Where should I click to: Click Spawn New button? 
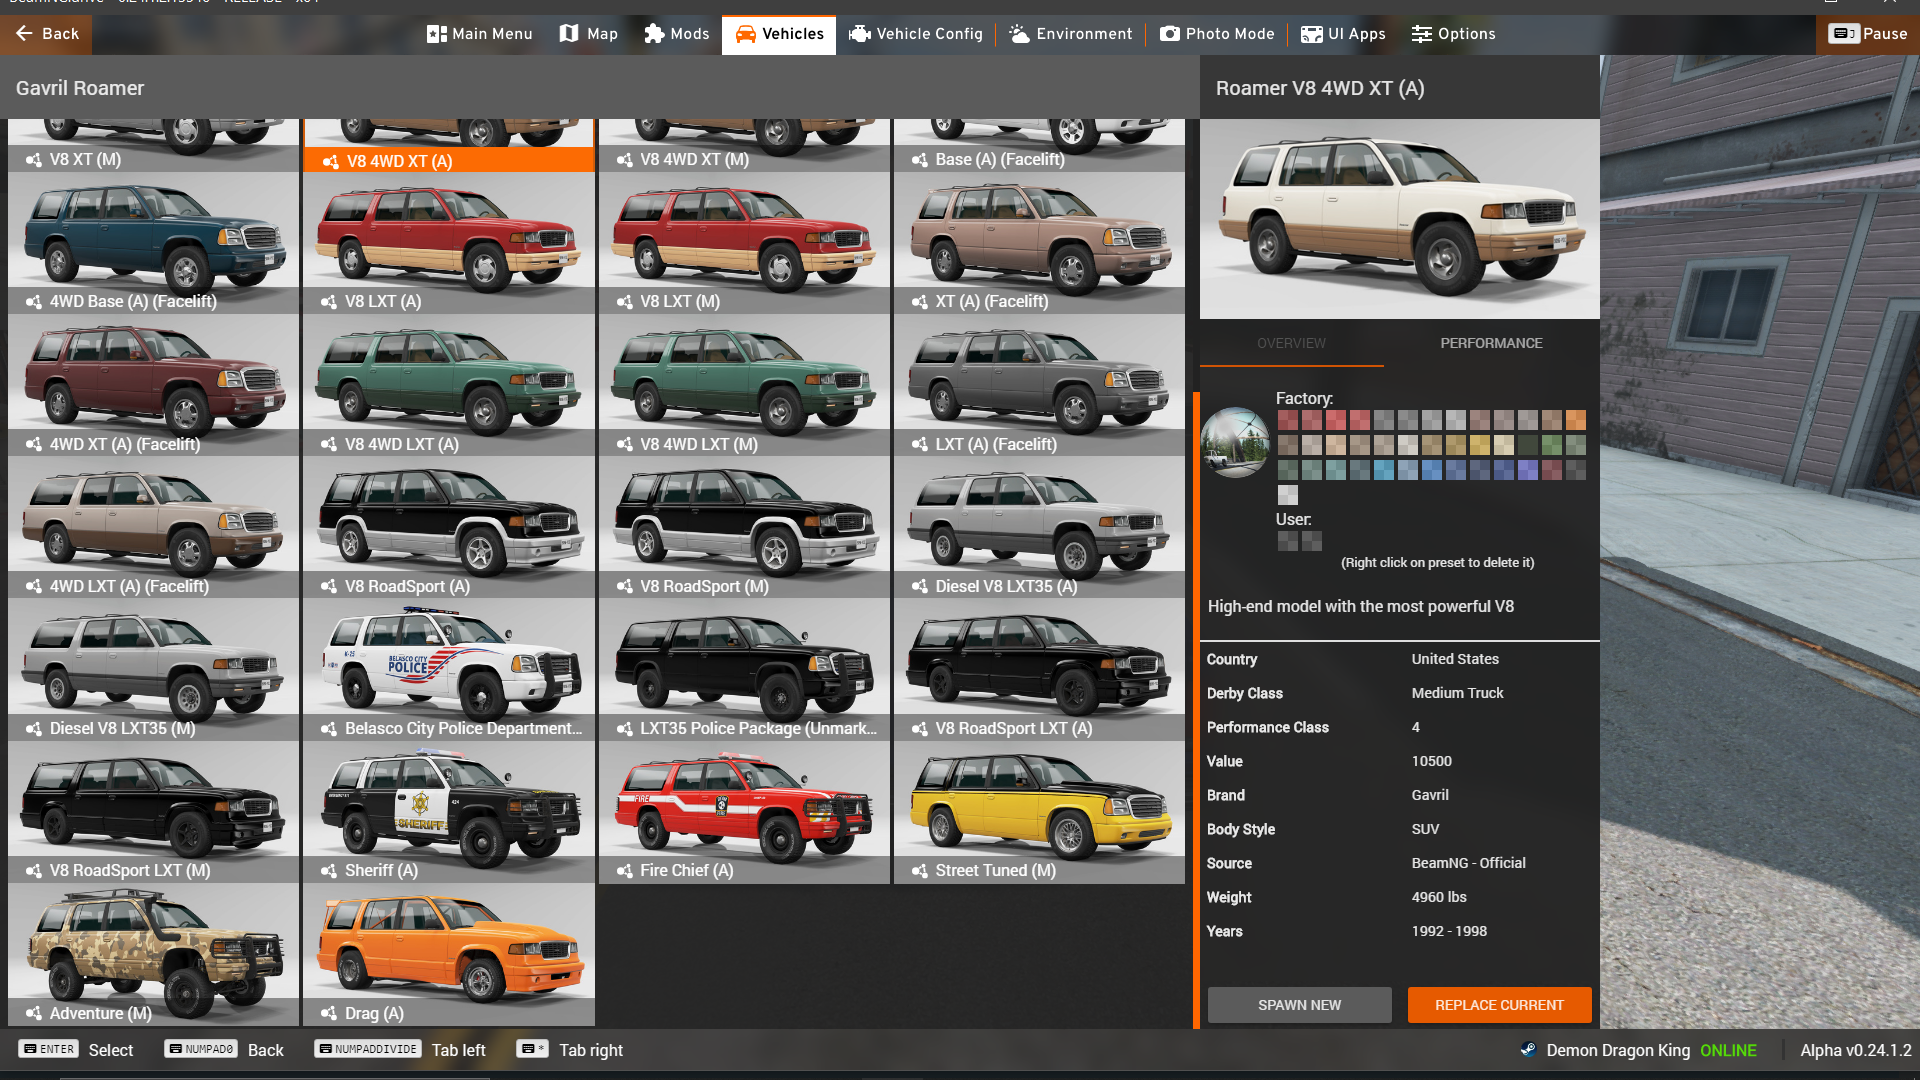pyautogui.click(x=1299, y=1005)
